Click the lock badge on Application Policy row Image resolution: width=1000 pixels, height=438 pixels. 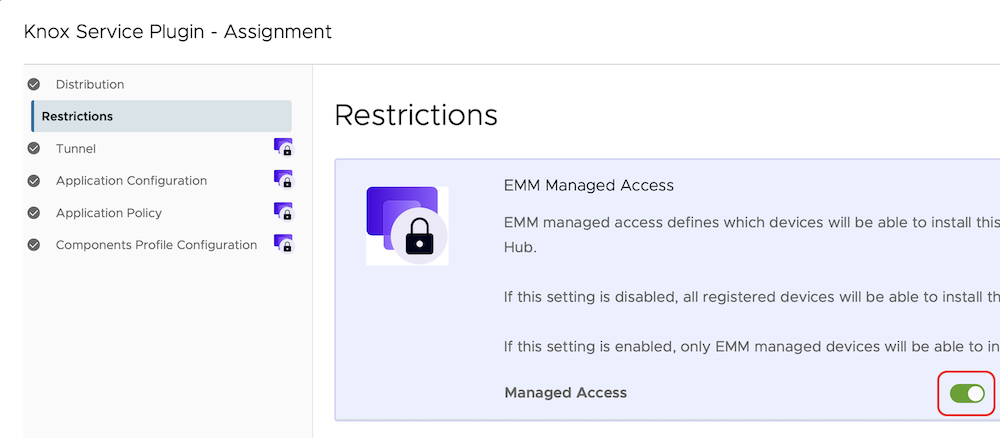point(283,212)
